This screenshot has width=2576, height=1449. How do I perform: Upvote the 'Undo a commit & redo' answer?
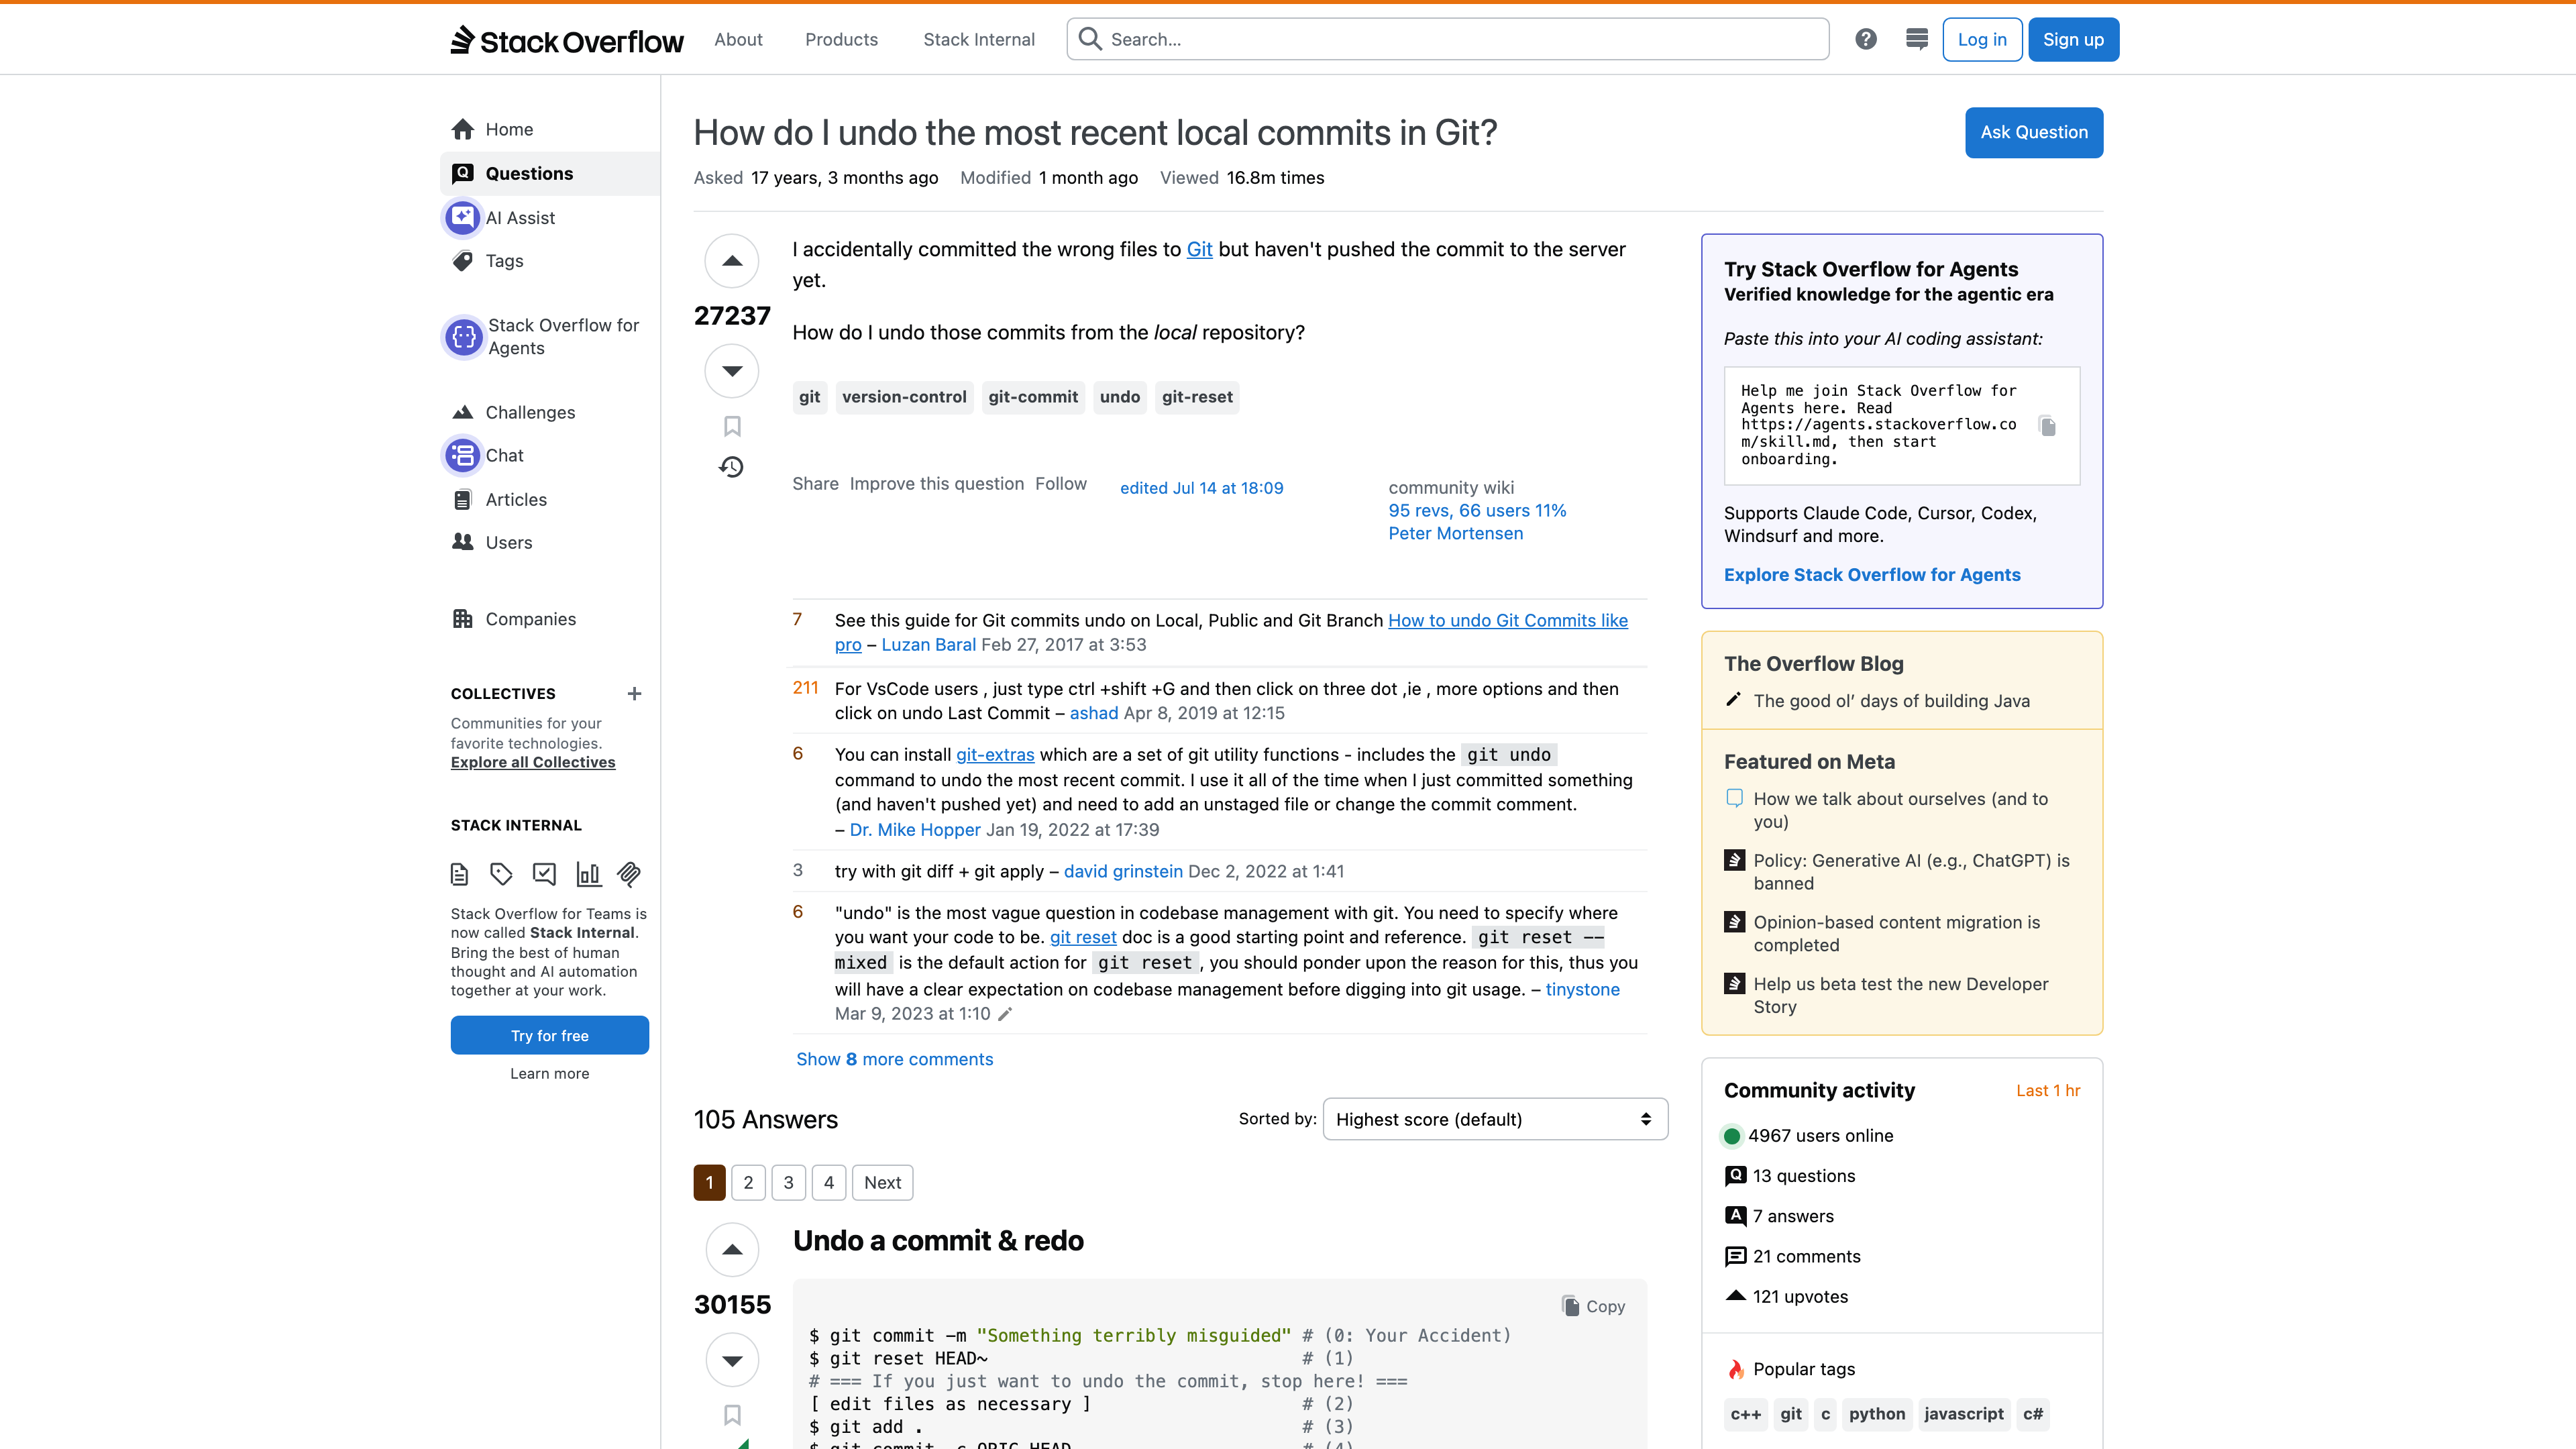click(732, 1250)
